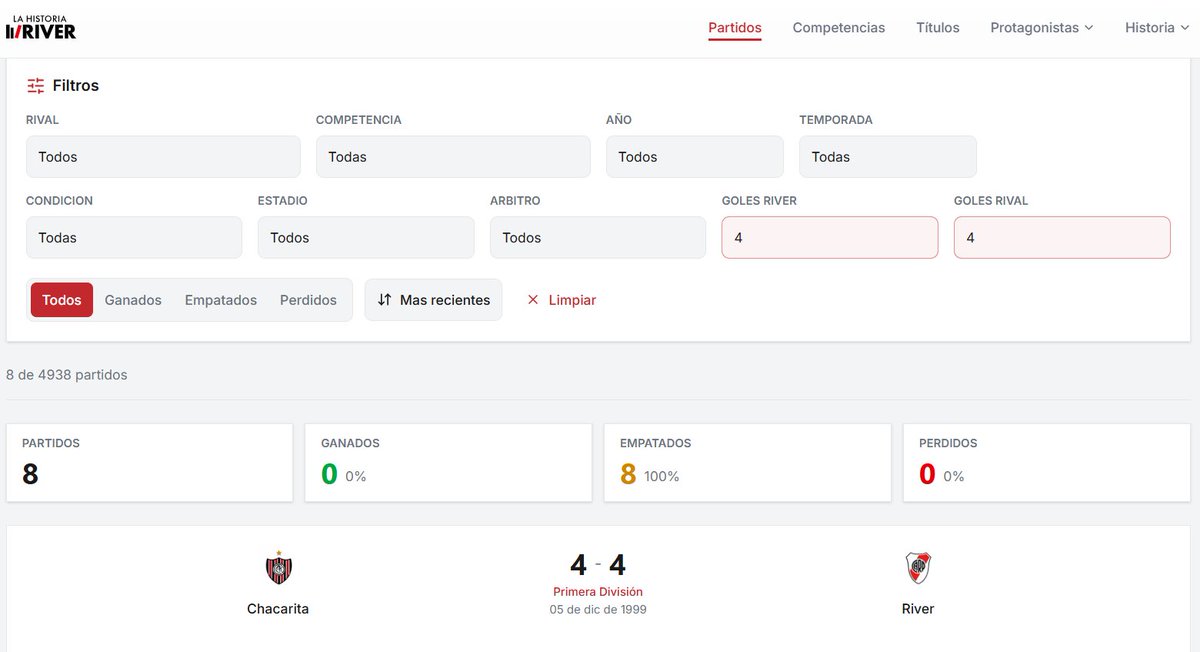This screenshot has width=1200, height=652.
Task: Click the sort arrows icon on Mas recientes
Action: pos(384,300)
